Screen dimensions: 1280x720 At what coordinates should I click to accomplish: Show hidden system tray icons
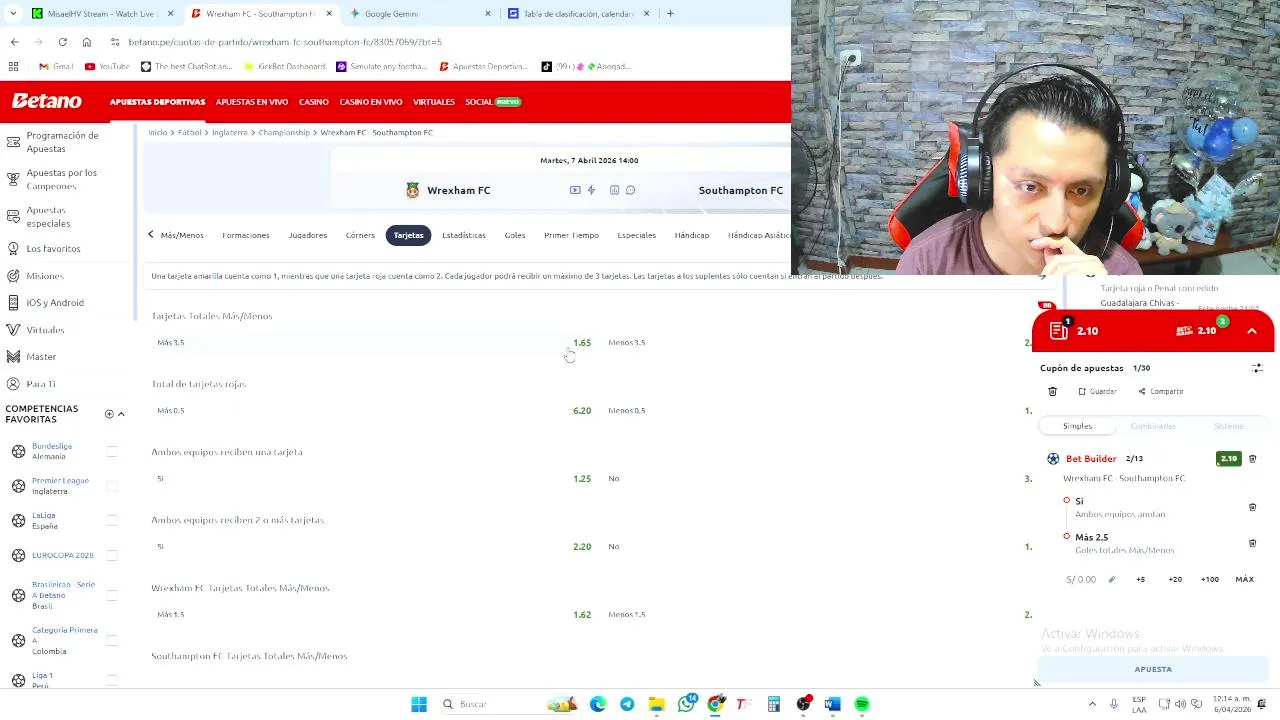(x=1092, y=704)
